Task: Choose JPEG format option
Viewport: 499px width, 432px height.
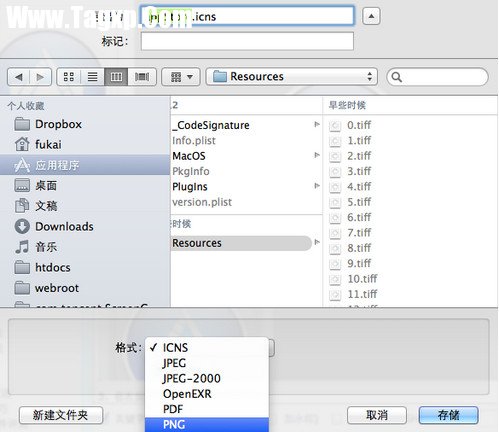Action: click(x=207, y=363)
